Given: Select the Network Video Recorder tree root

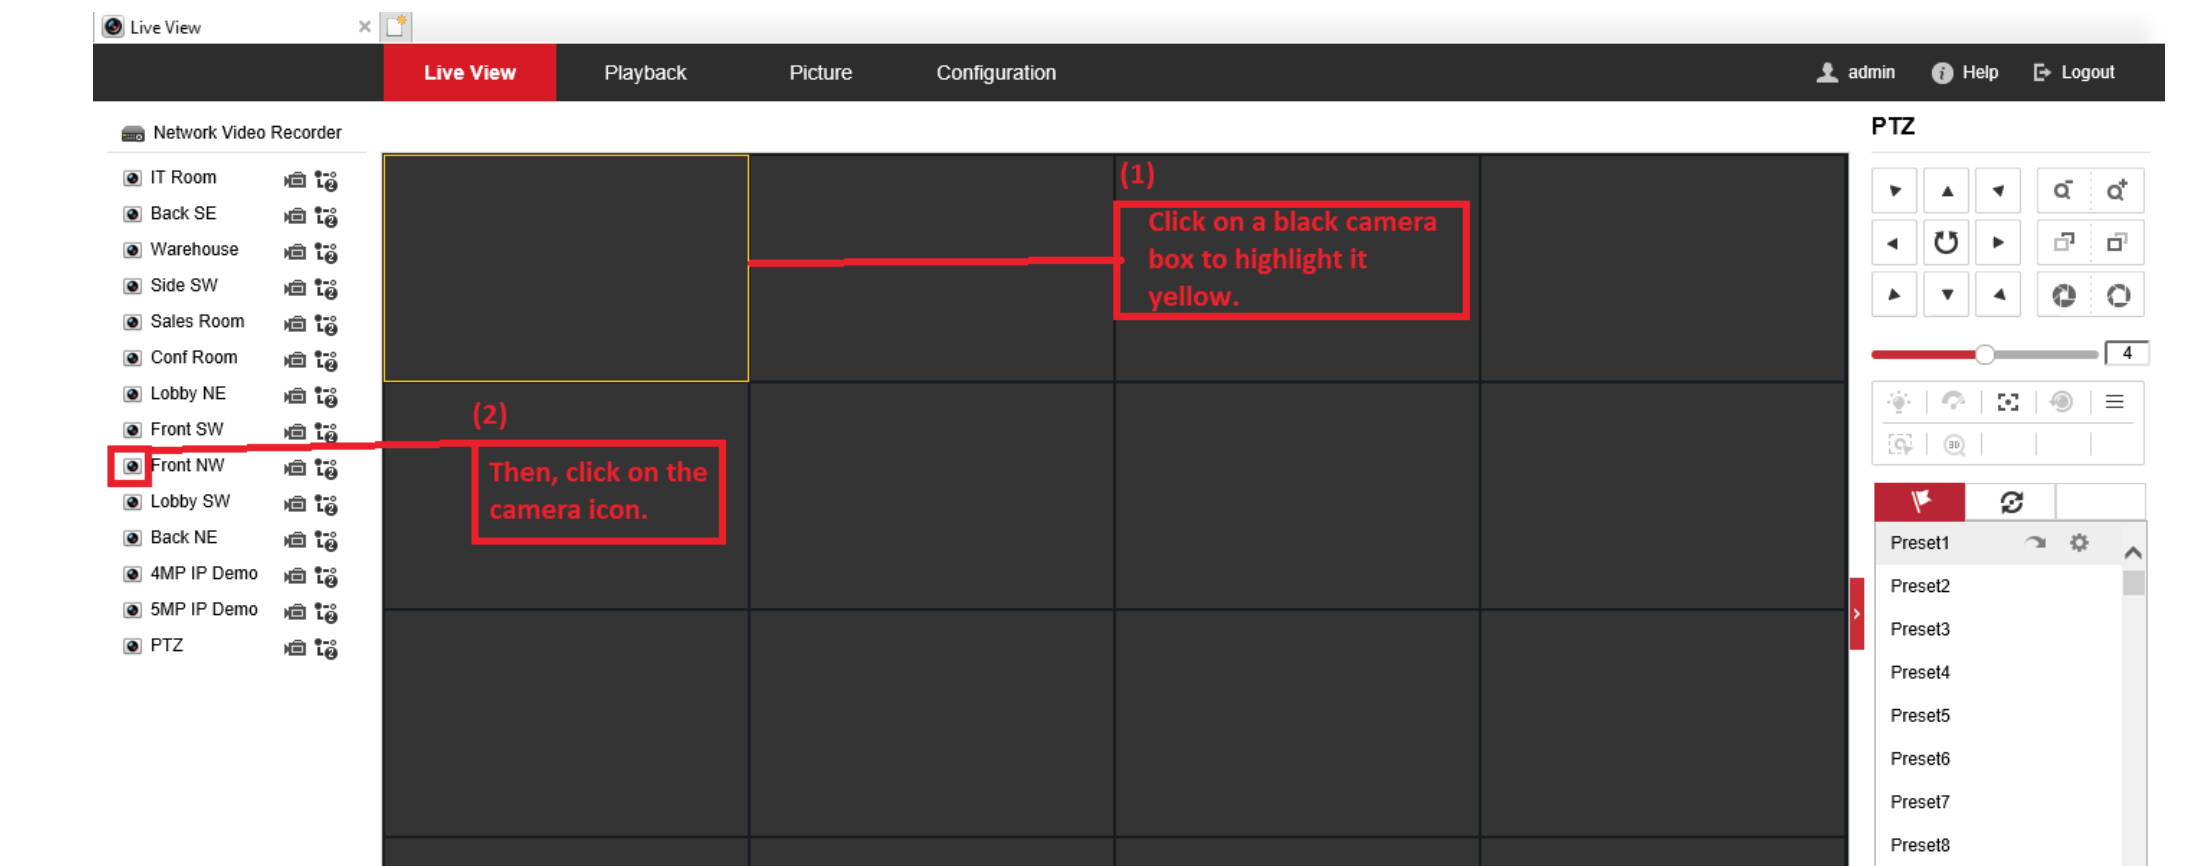Looking at the screenshot, I should click(231, 132).
